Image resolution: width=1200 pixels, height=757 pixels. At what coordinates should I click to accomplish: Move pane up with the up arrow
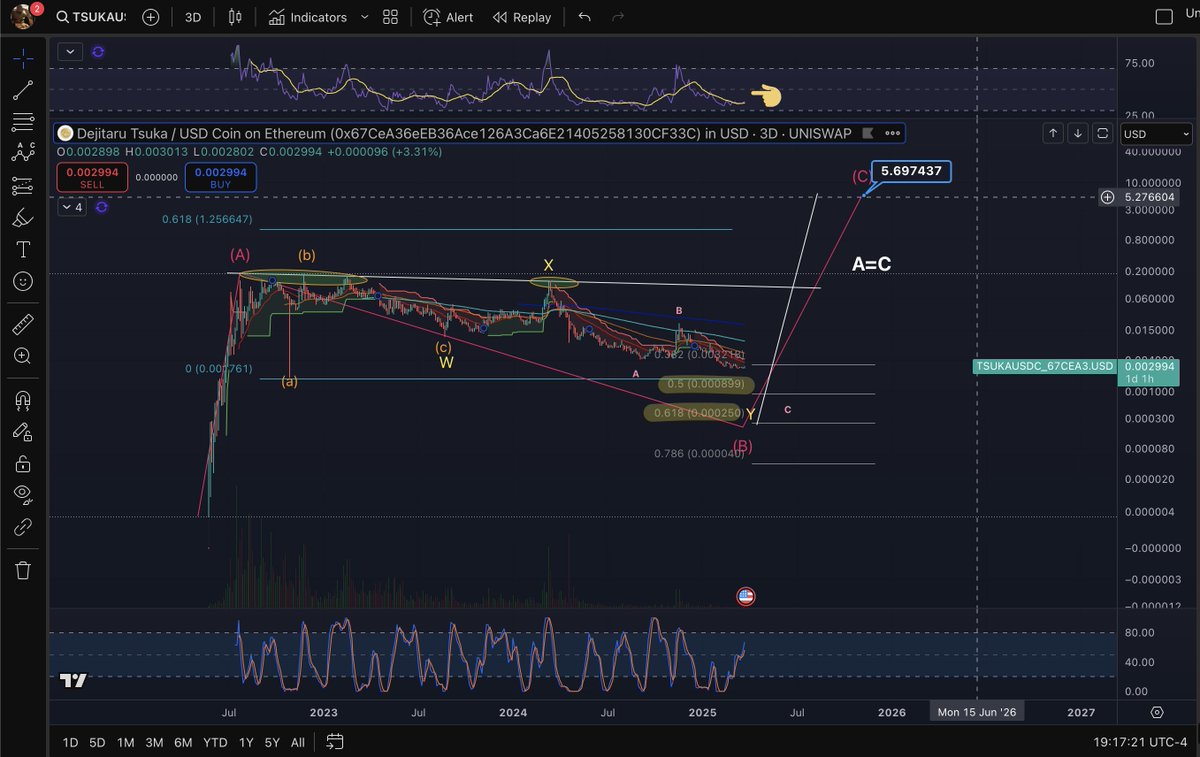(1053, 133)
